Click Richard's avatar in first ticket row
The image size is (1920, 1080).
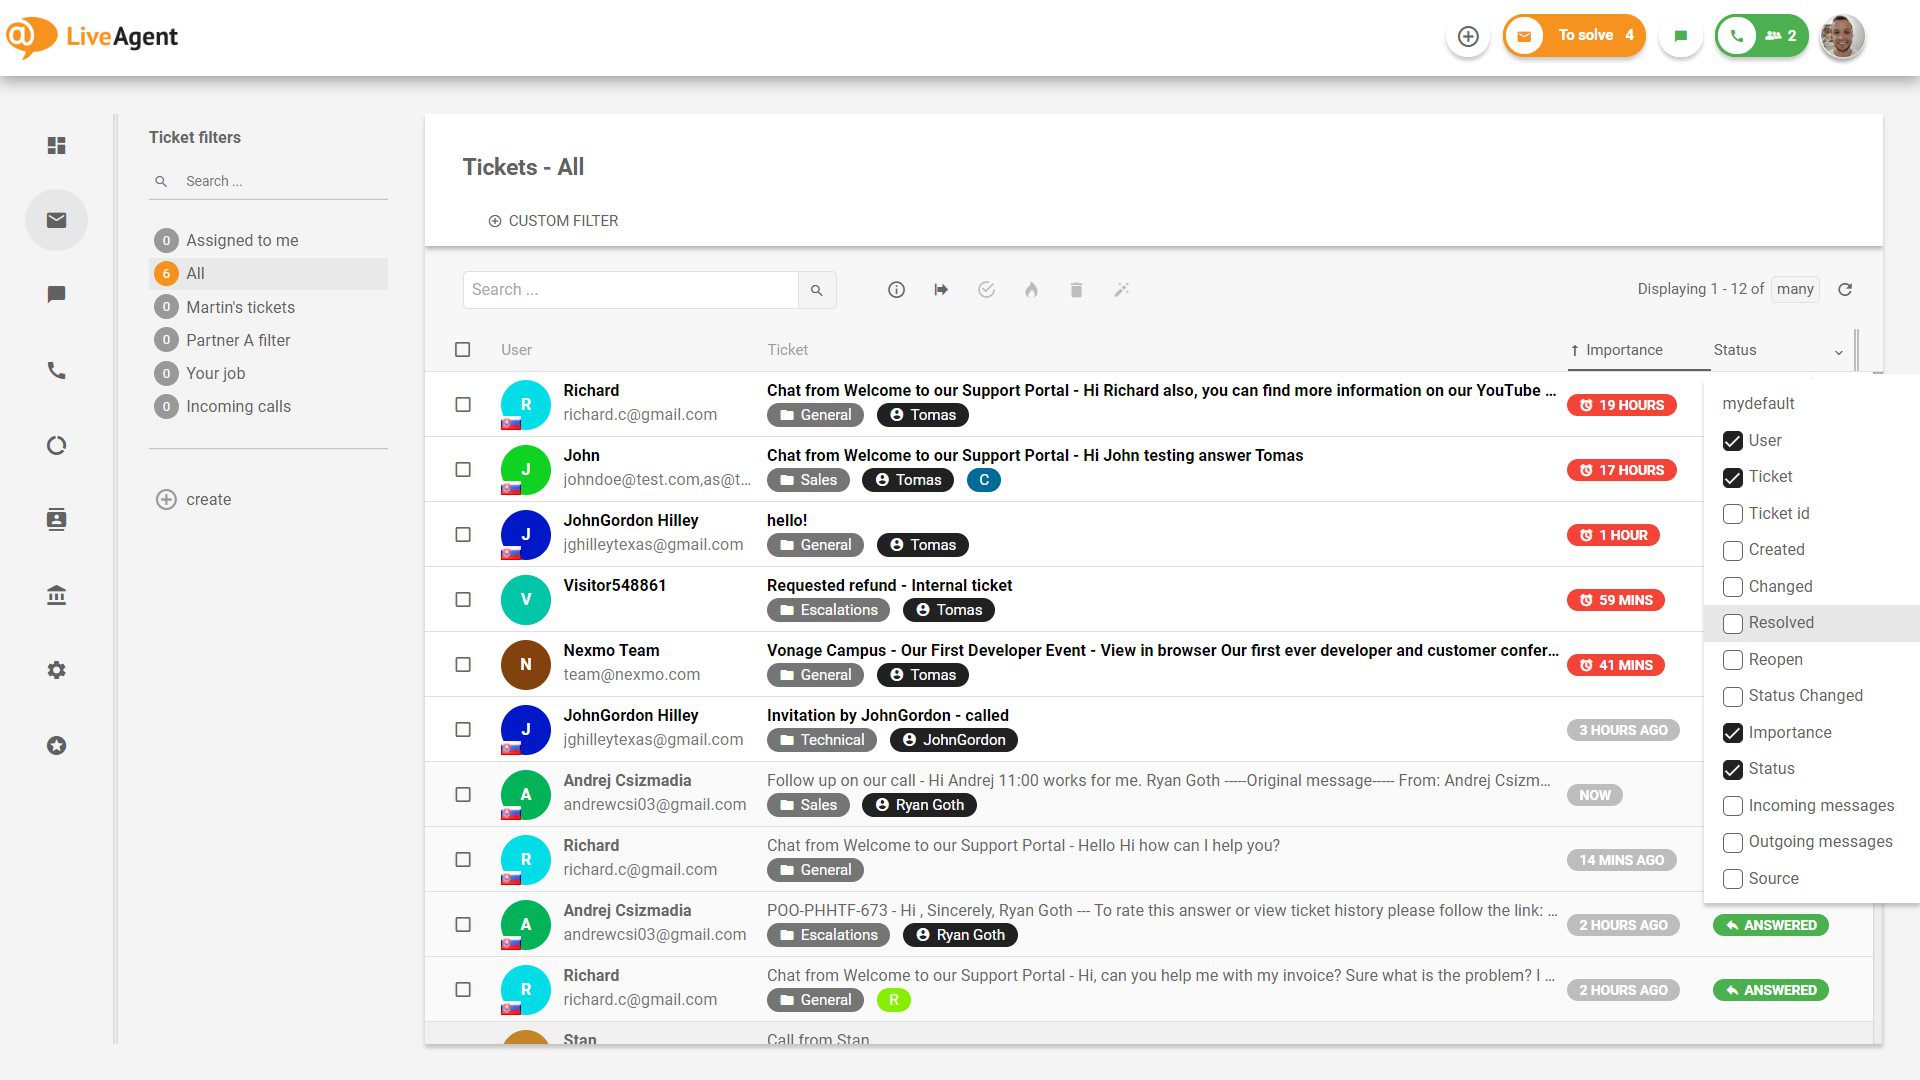click(x=525, y=405)
